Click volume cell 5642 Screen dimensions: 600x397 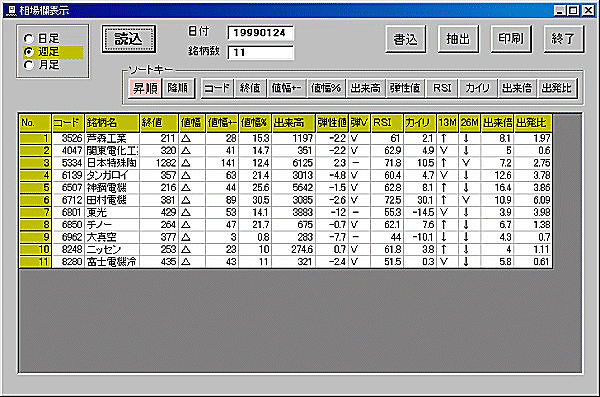pos(293,188)
